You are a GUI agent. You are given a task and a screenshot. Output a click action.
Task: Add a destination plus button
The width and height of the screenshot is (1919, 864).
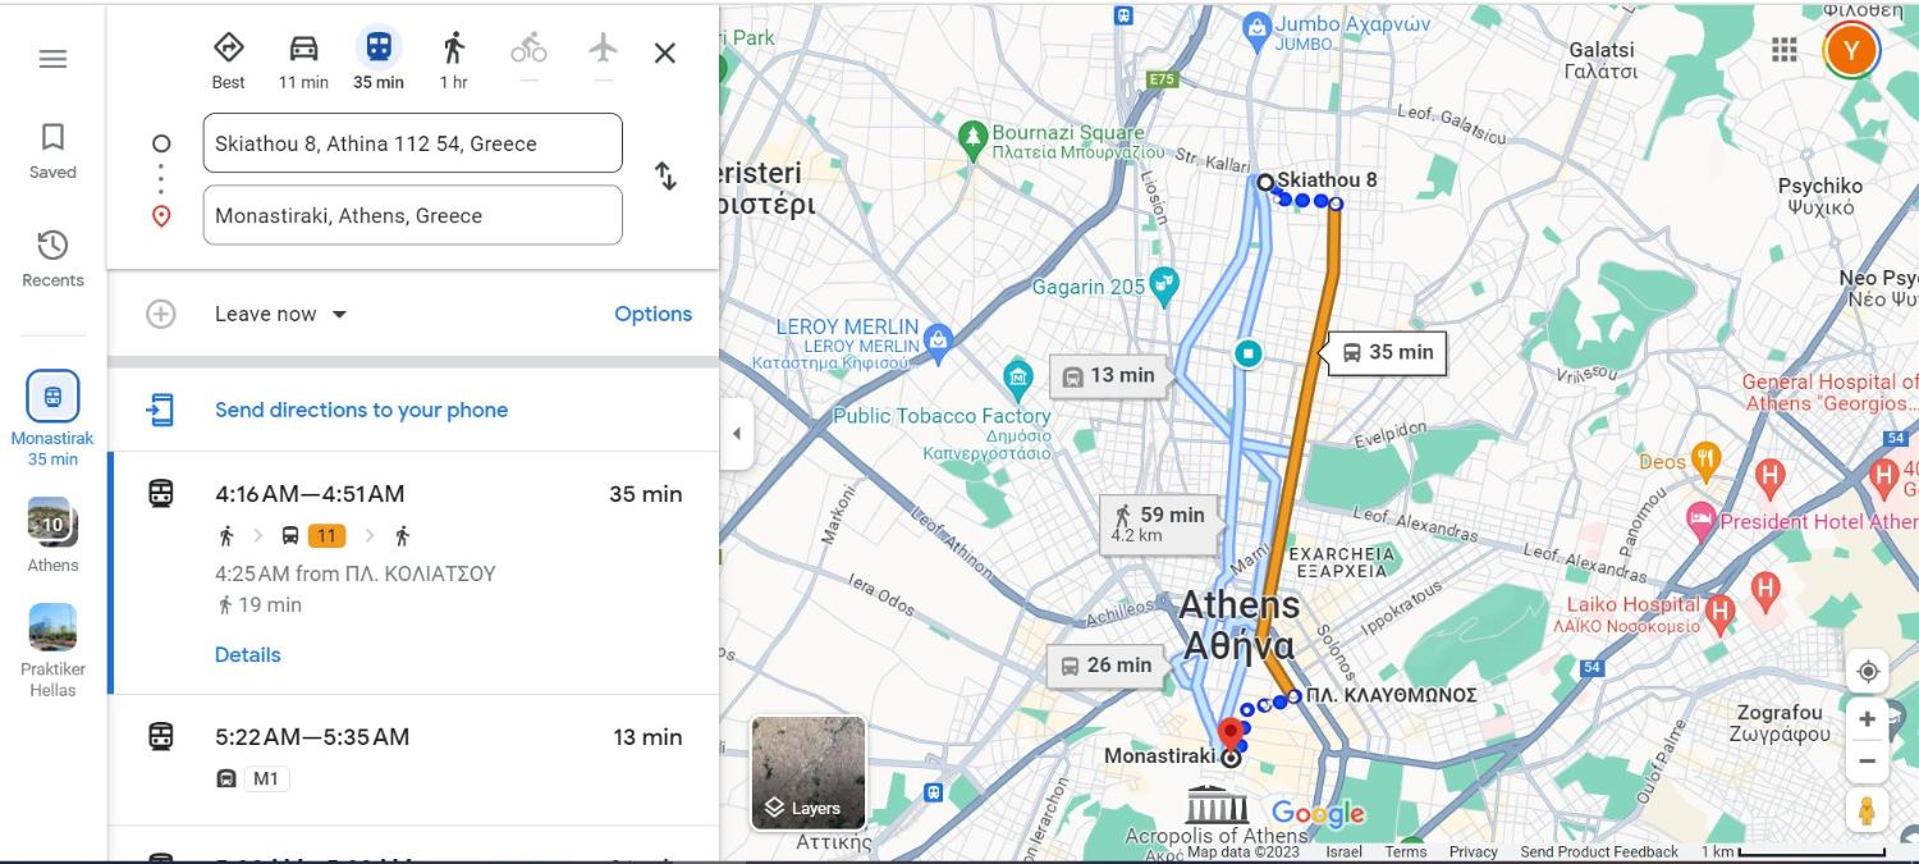(161, 314)
